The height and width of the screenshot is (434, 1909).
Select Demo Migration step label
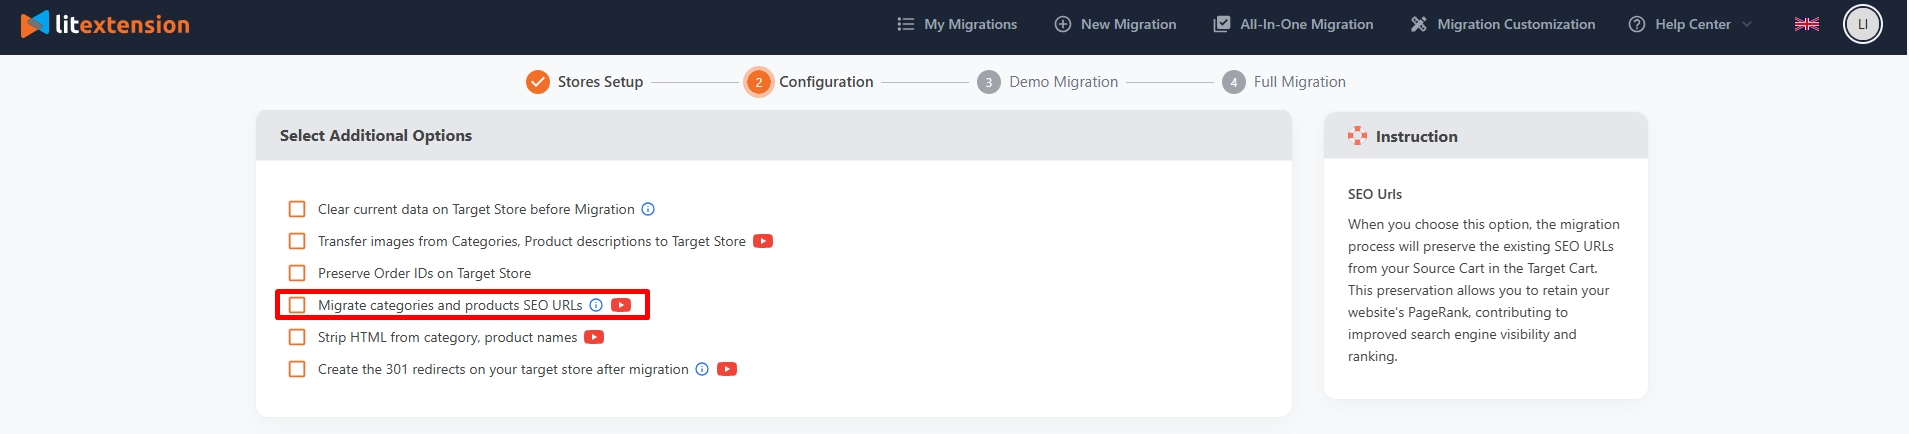1063,82
